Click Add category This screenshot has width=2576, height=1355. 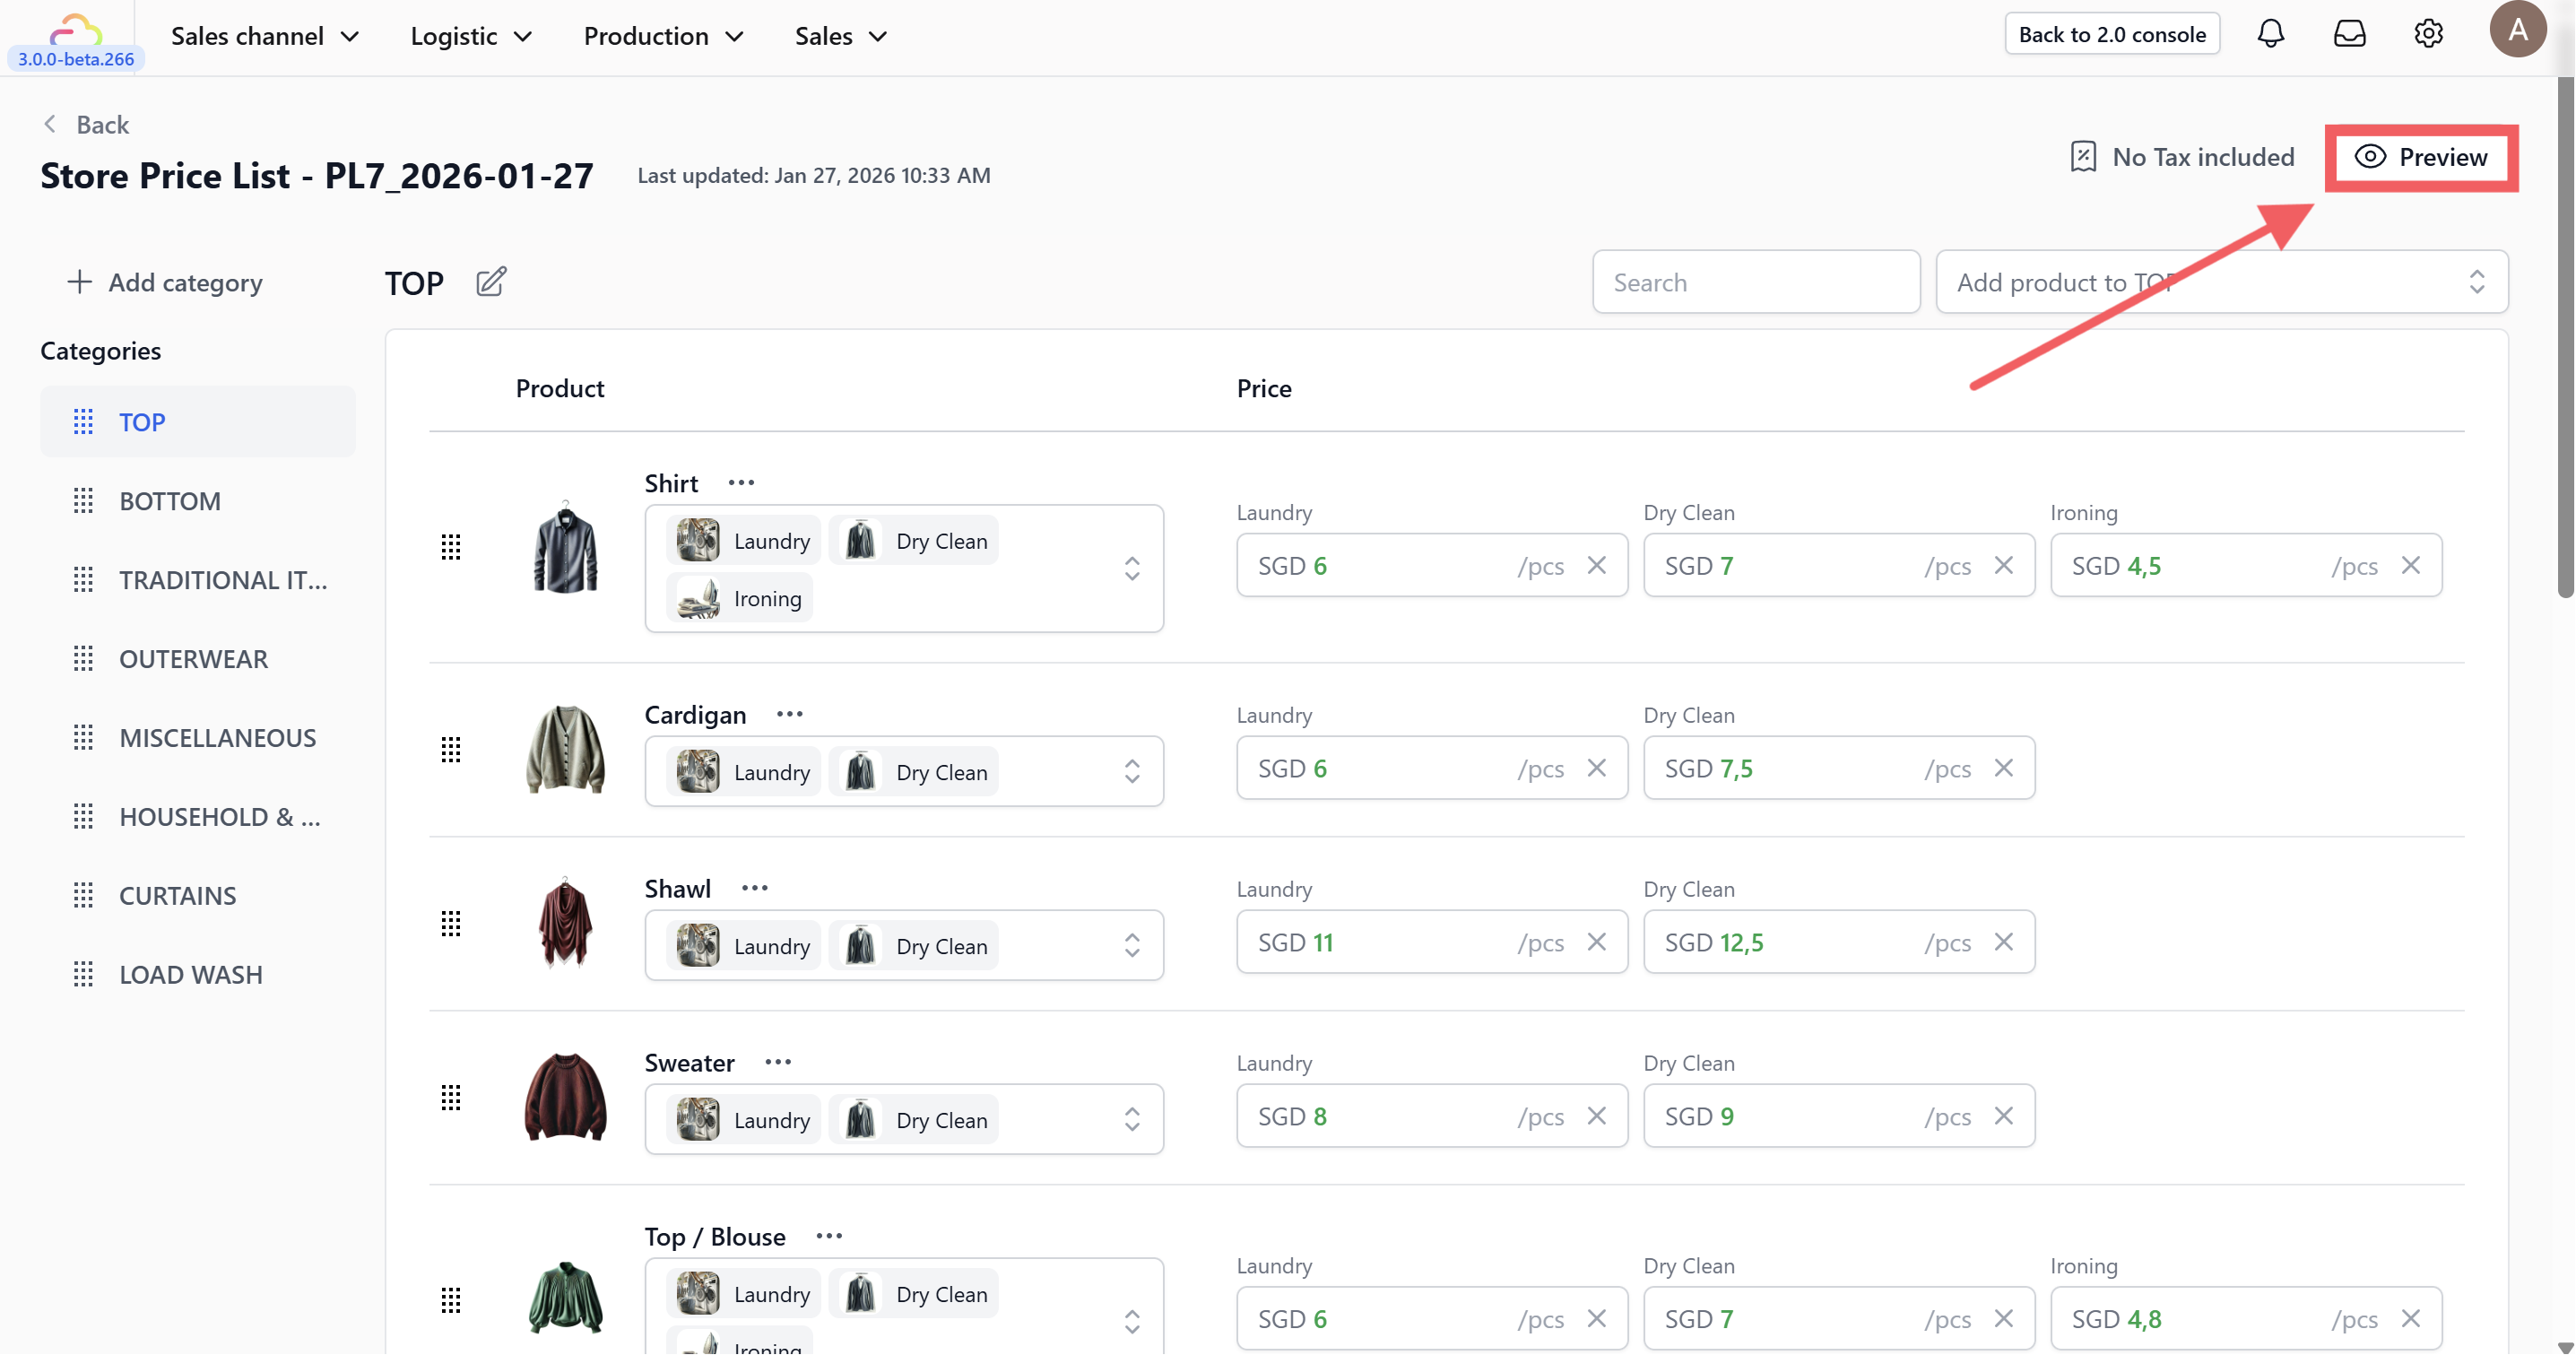(x=165, y=282)
